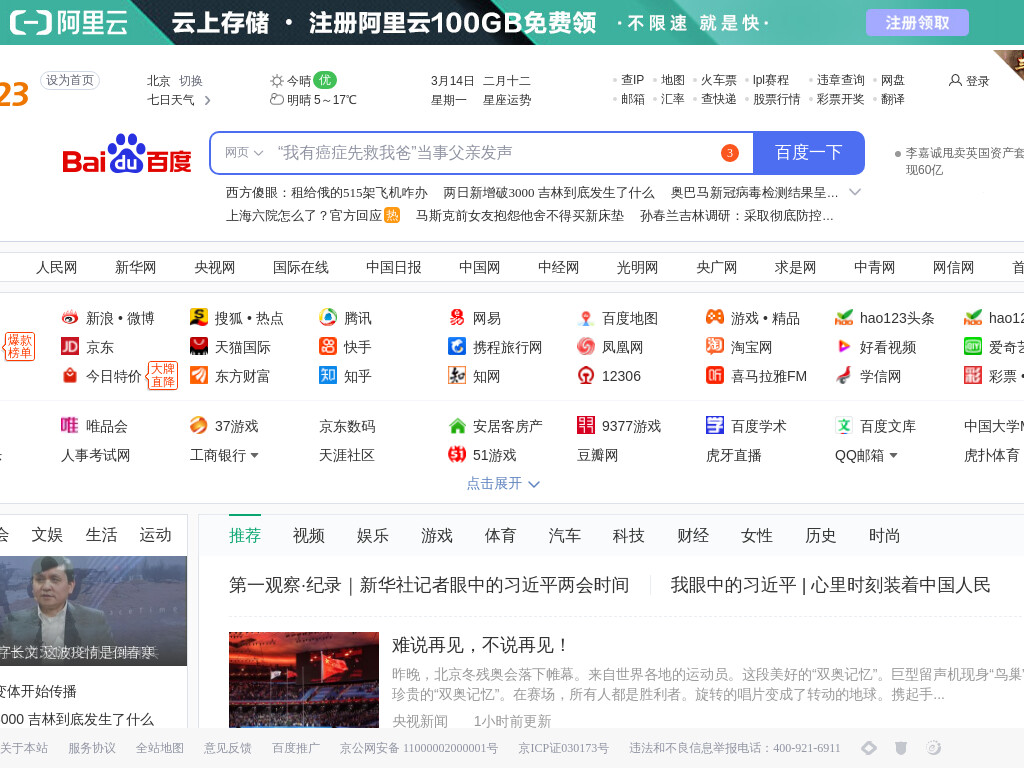
Task: Open the Sohu hot topics icon
Action: pyautogui.click(x=199, y=317)
